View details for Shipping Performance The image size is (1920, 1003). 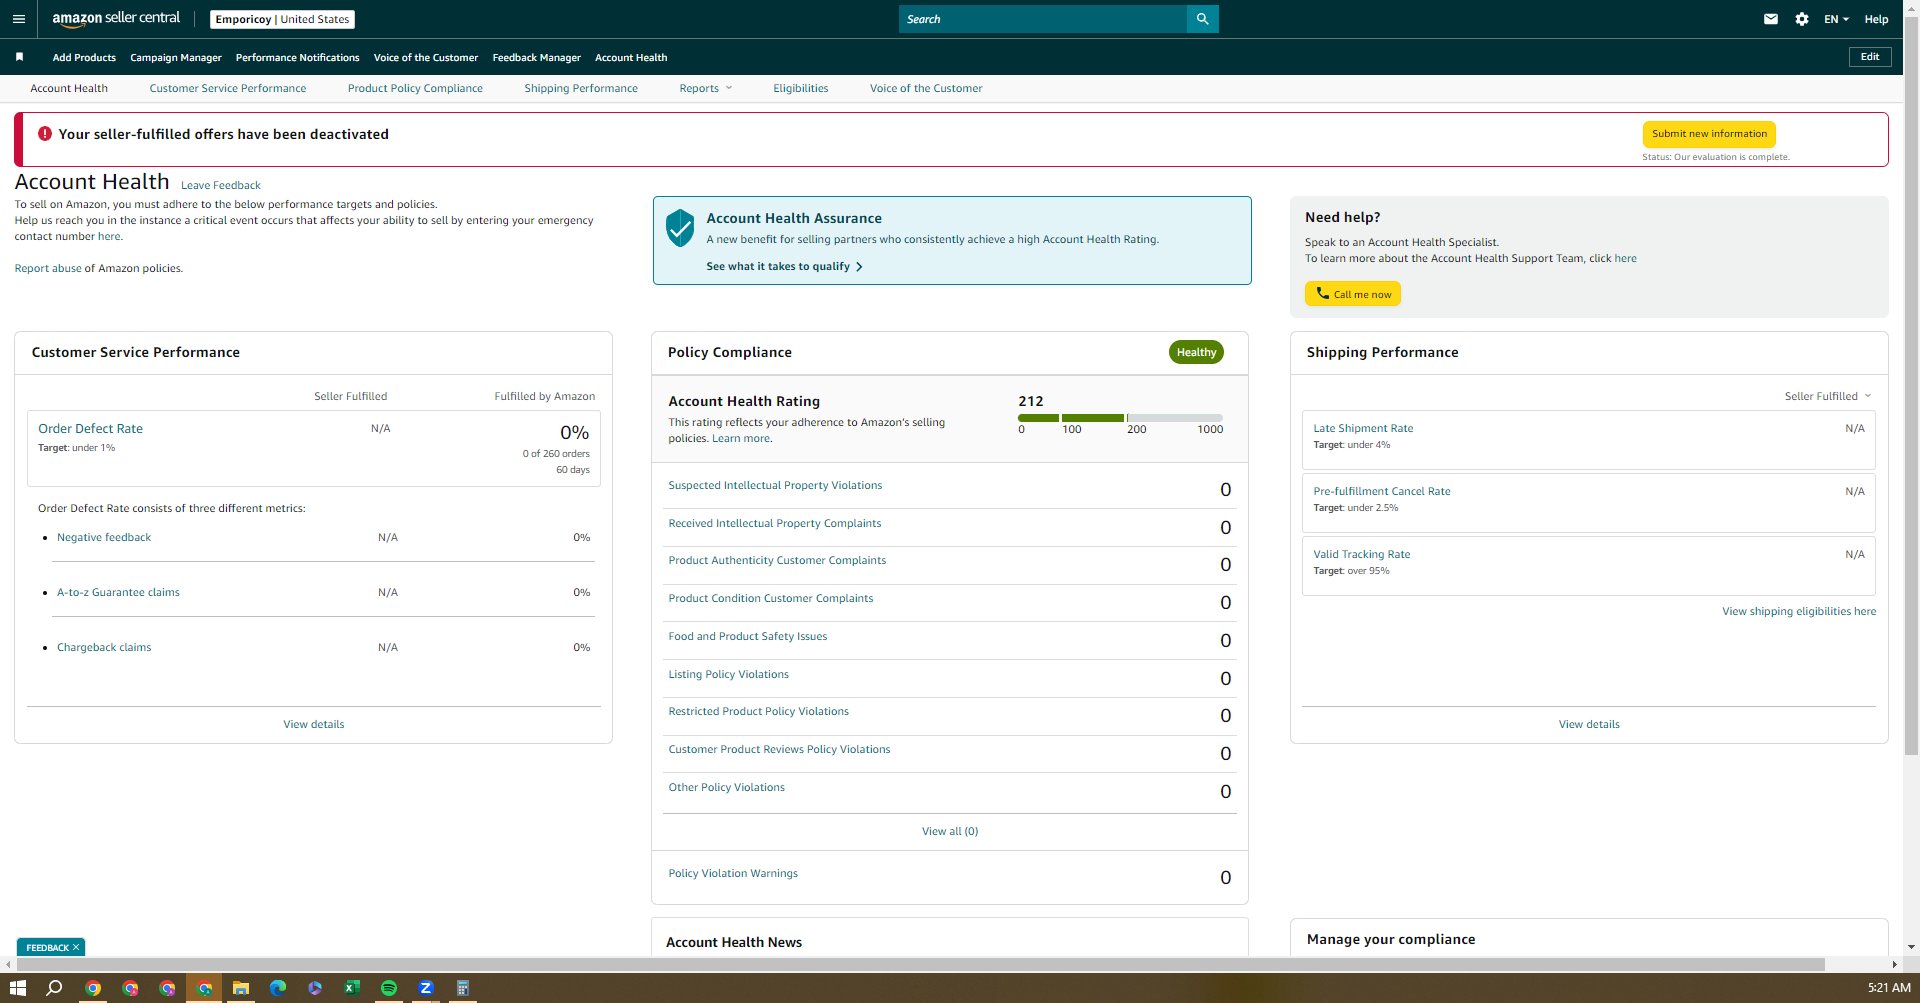coord(1589,724)
